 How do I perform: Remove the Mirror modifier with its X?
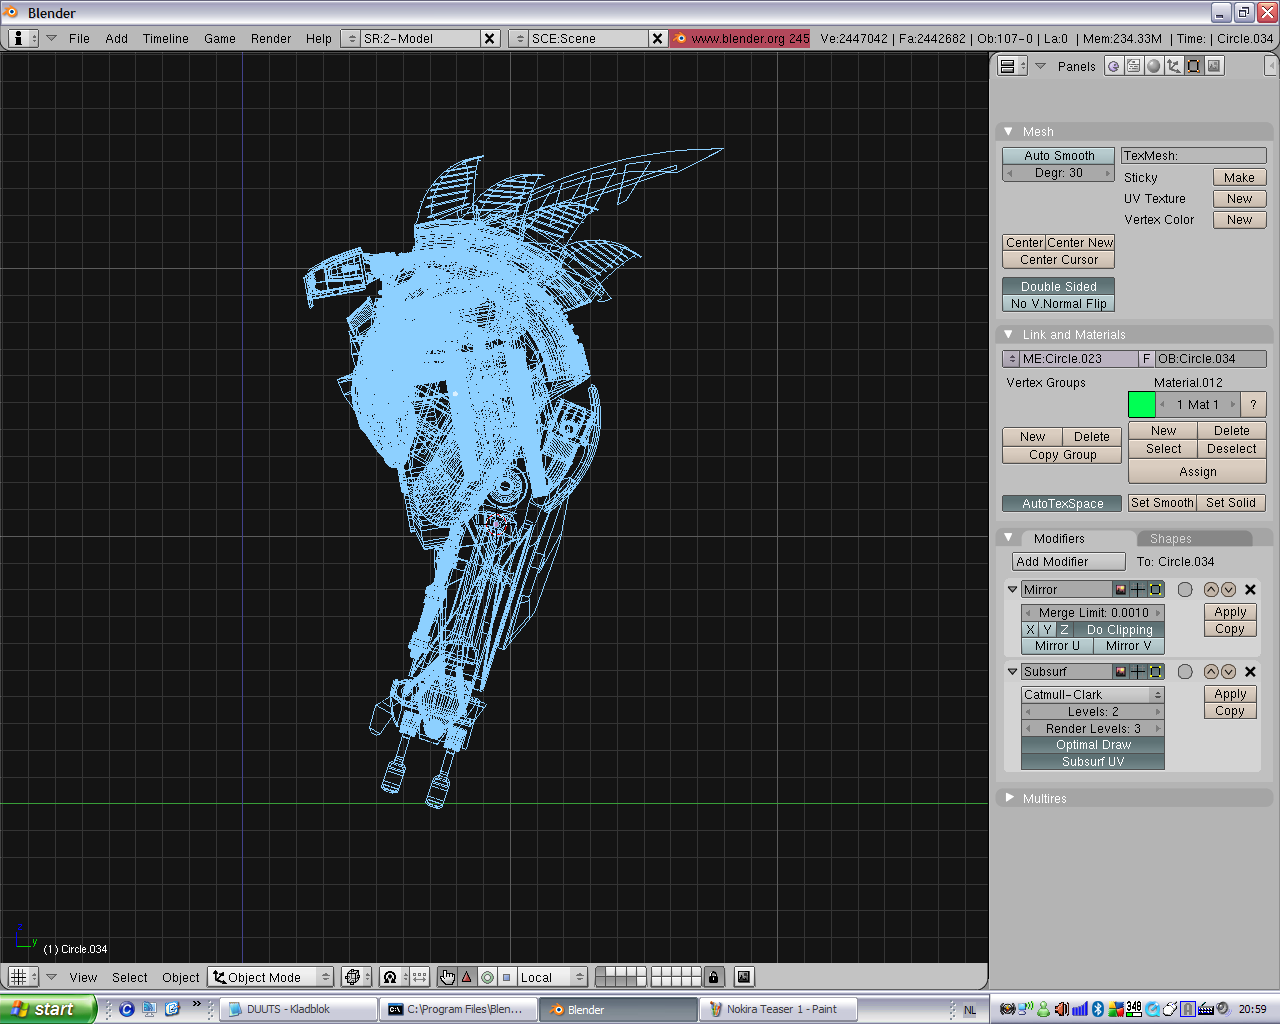1250,590
